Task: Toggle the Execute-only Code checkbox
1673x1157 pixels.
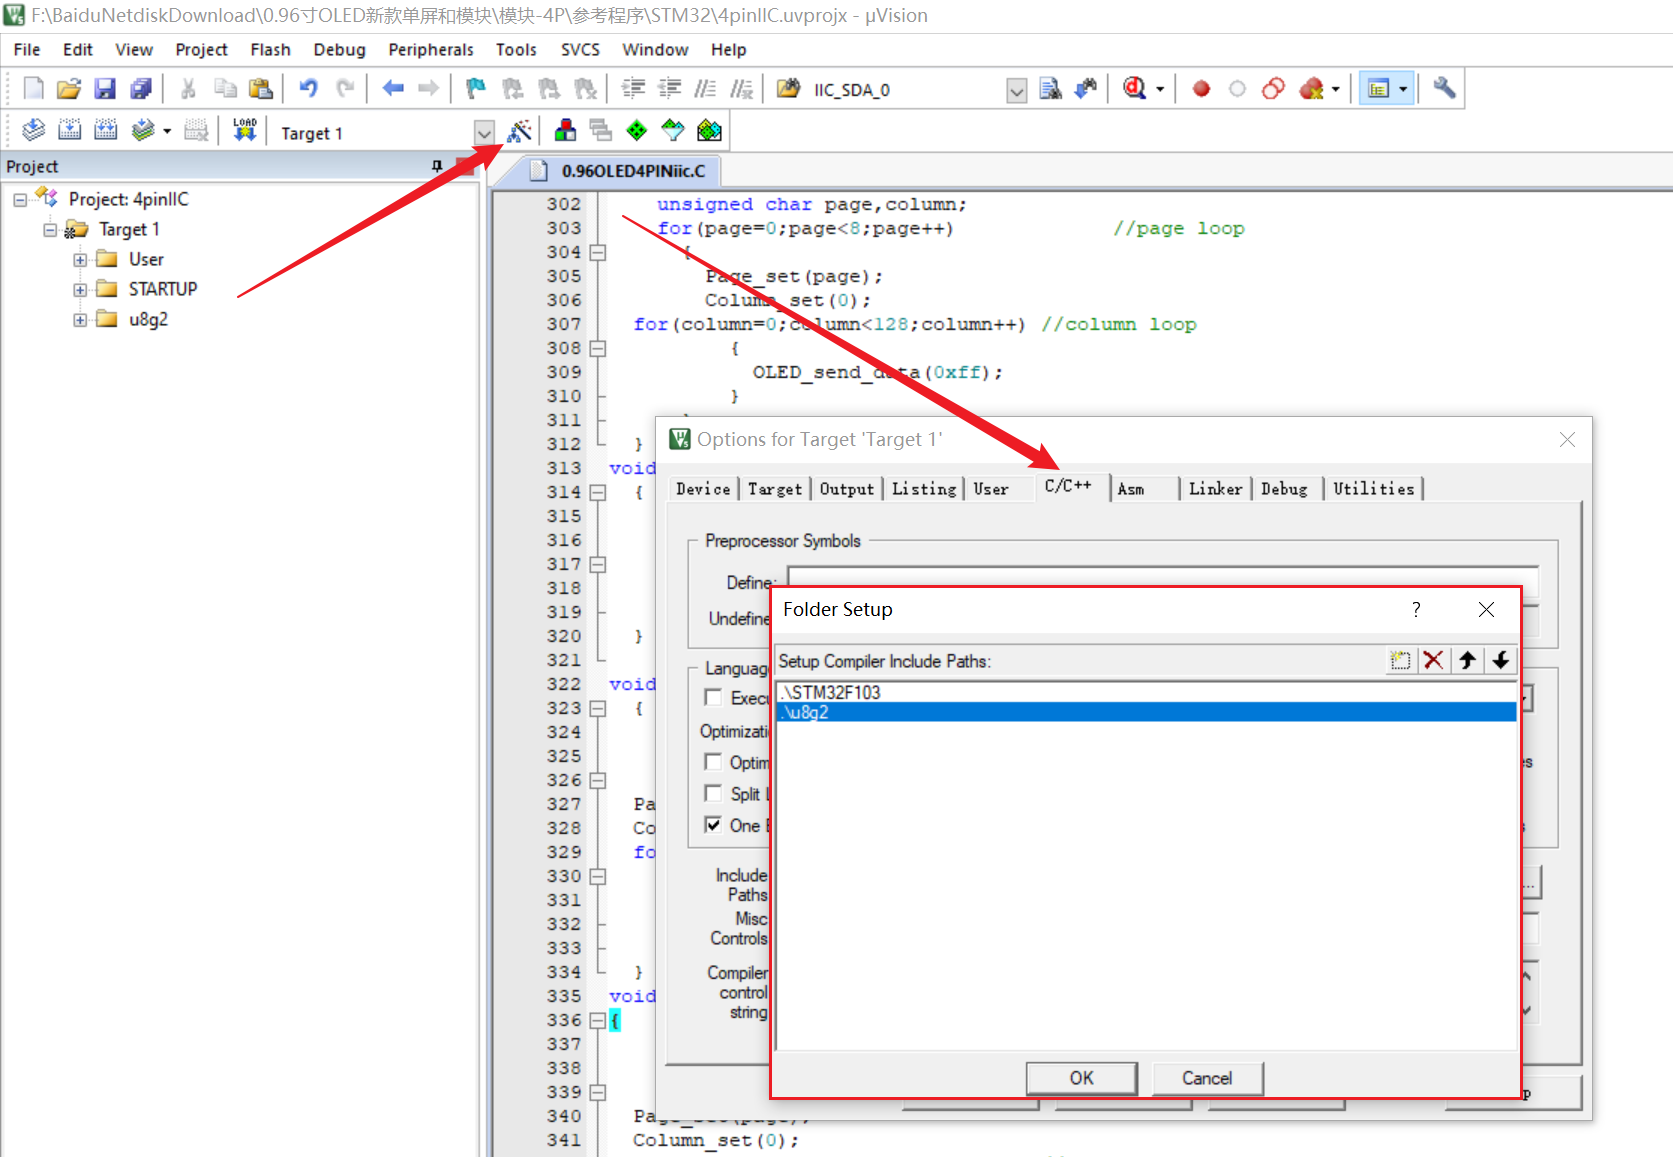Action: [713, 697]
